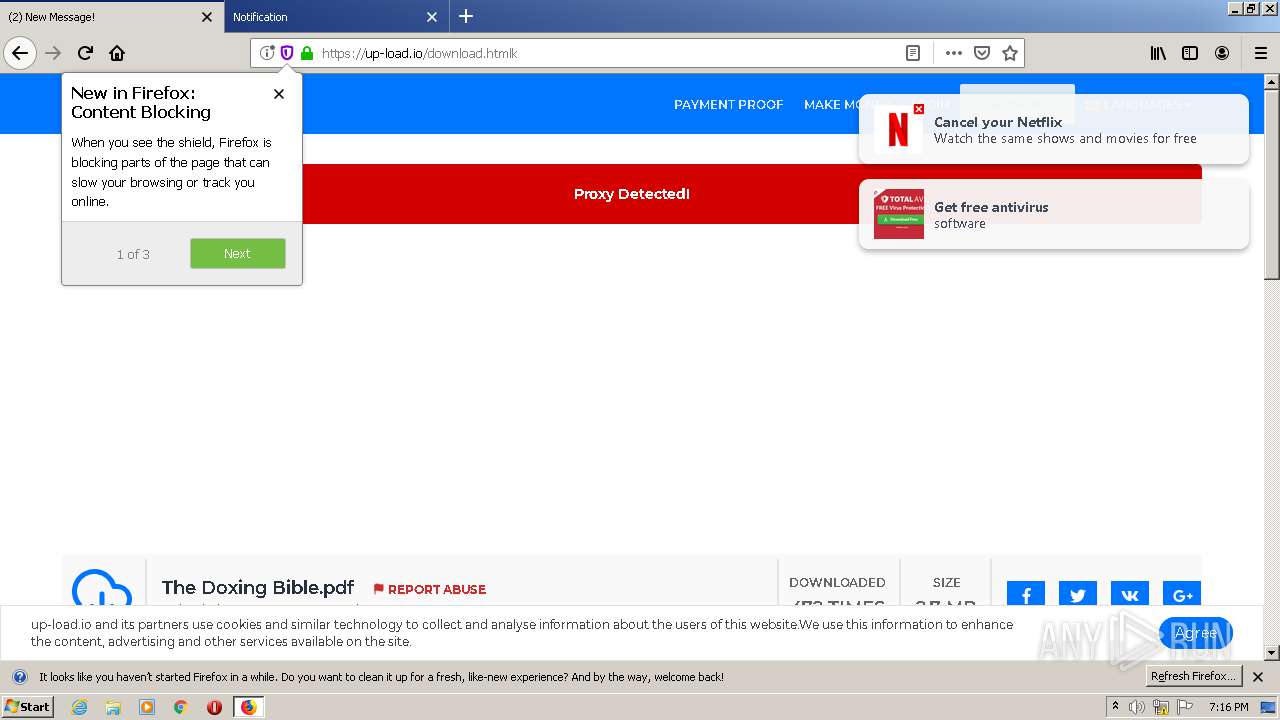Click the green padlock connection icon
This screenshot has height=720, width=1280.
[307, 53]
